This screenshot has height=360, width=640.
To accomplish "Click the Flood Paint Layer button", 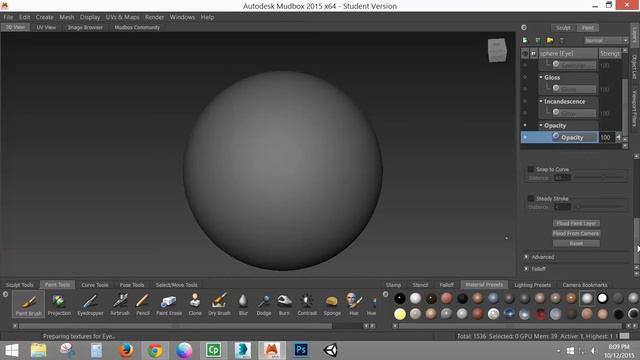I will (576, 223).
